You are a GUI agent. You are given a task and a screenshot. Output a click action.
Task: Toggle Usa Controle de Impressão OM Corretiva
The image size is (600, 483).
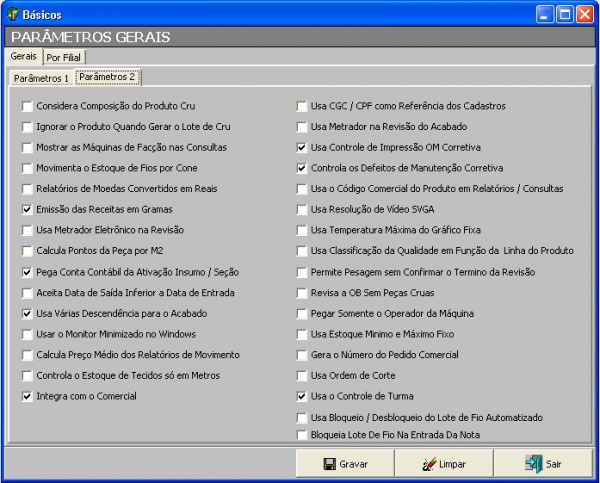pos(302,147)
